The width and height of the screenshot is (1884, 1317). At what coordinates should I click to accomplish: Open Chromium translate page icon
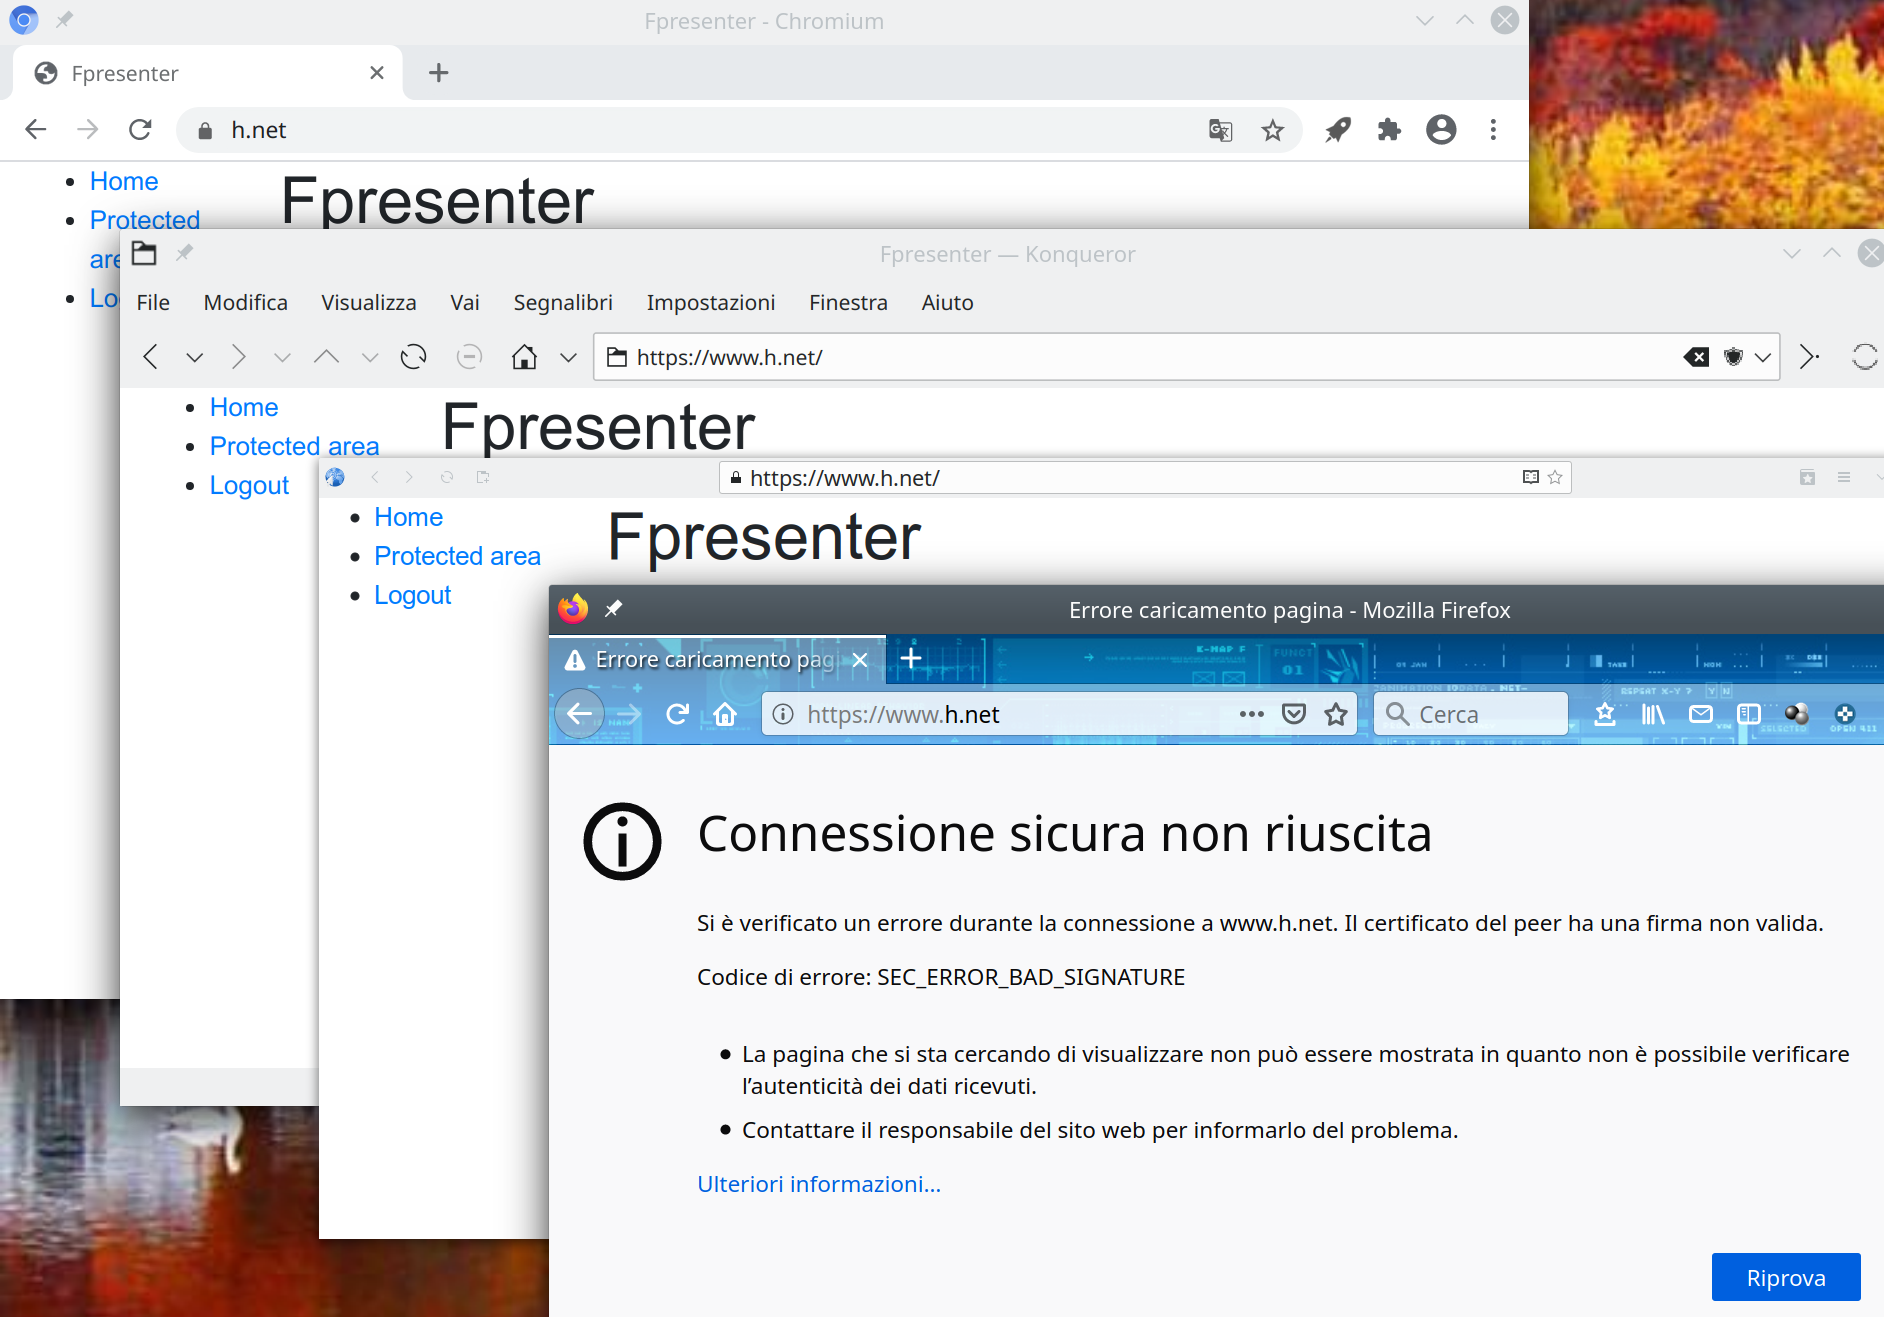point(1220,130)
